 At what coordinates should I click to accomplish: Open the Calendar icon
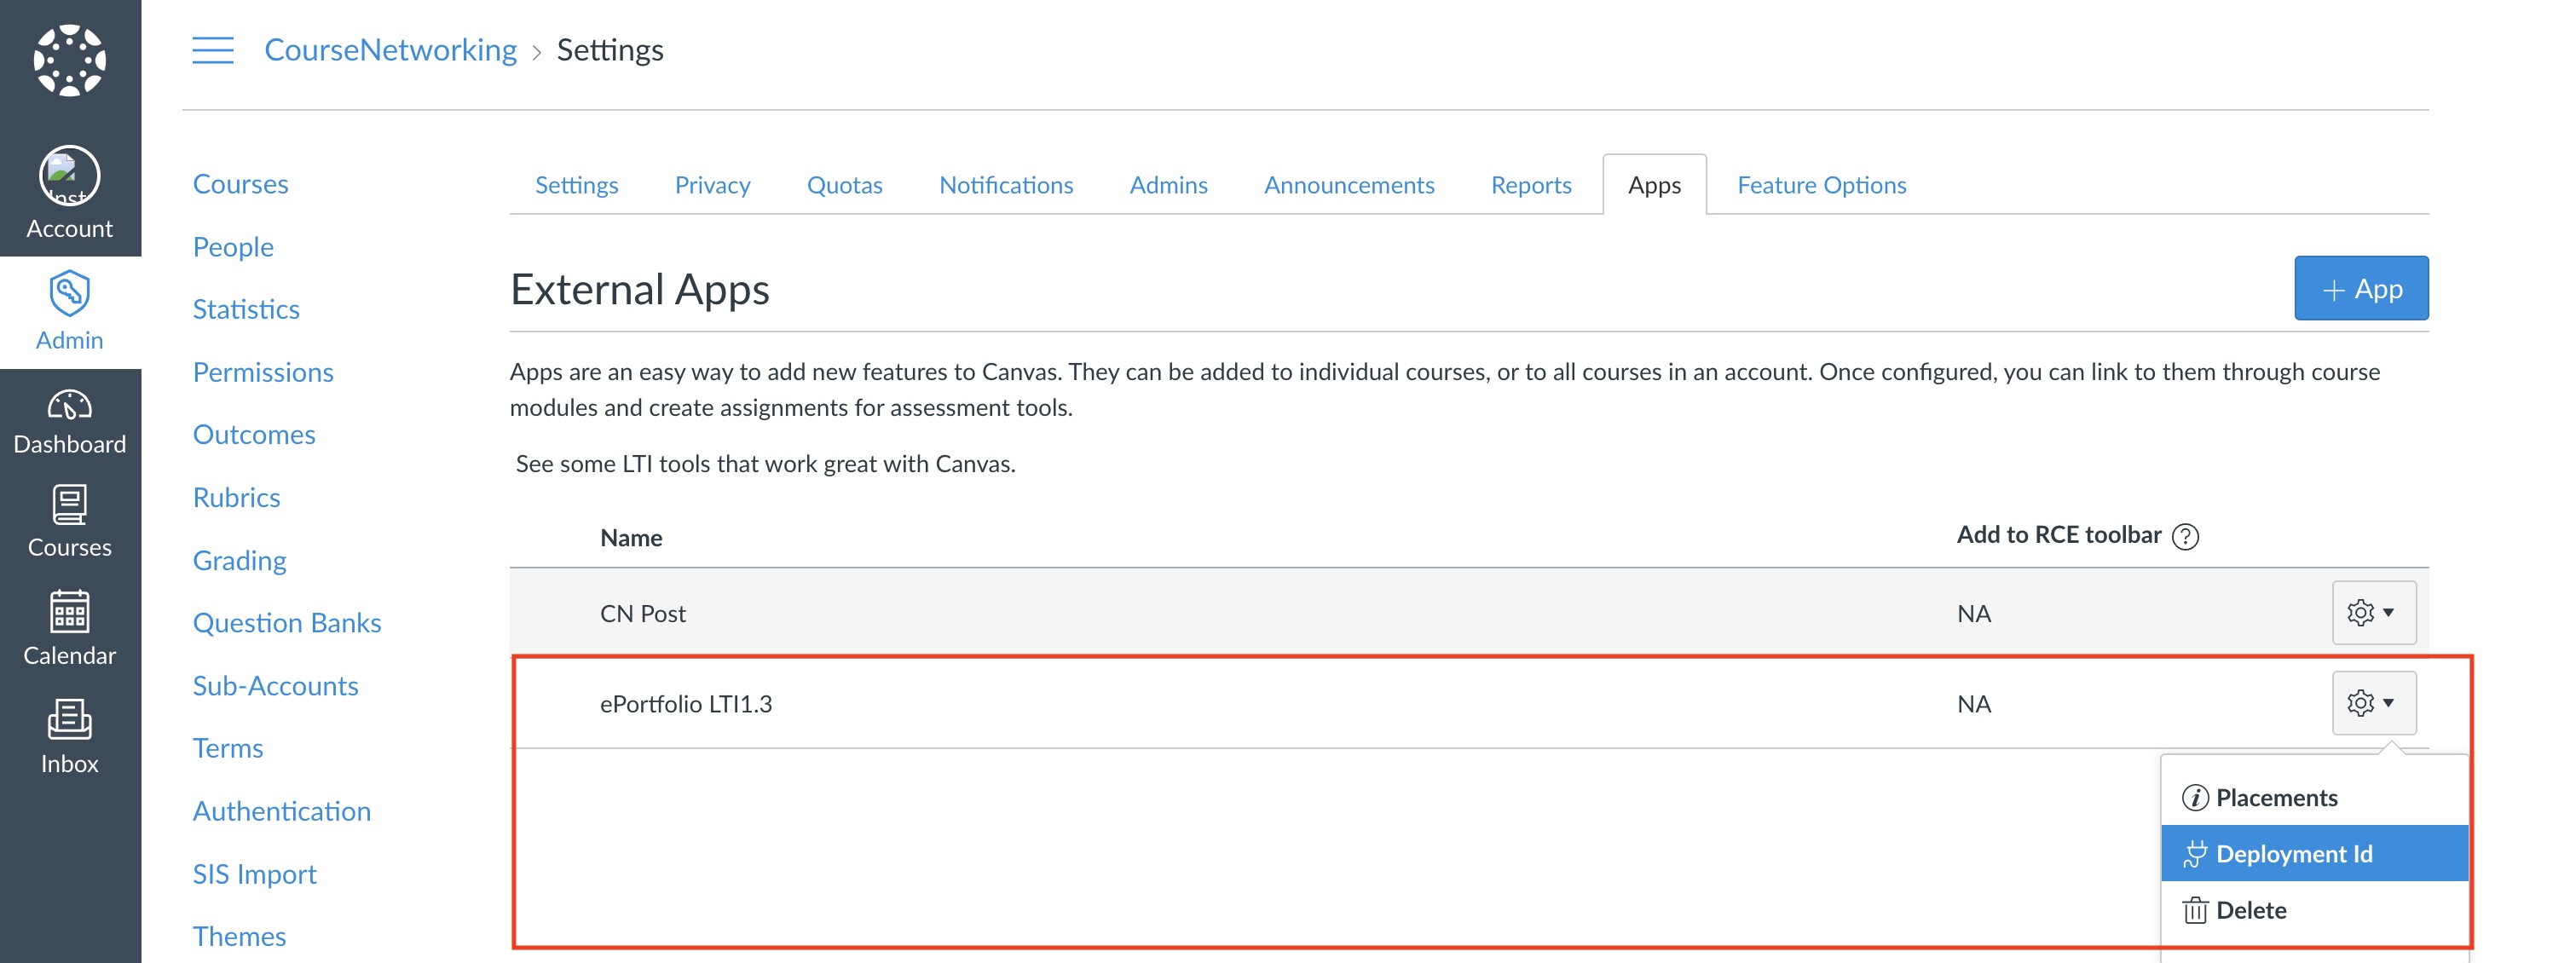69,612
